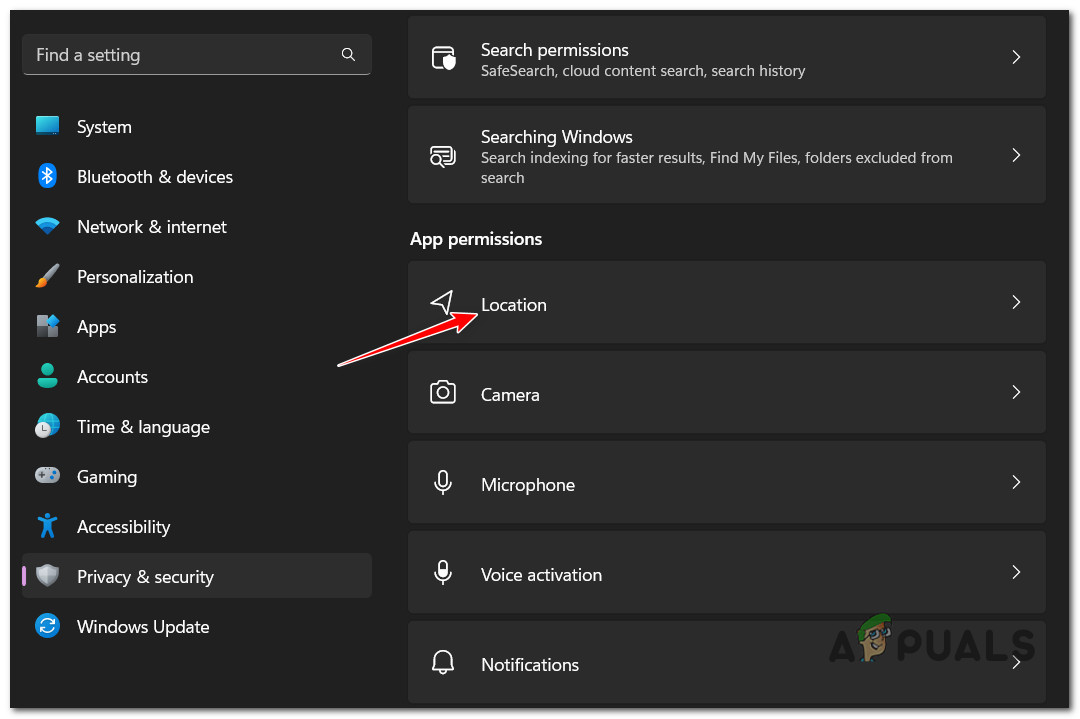Viewport: 1080px width, 719px height.
Task: Click the Network & internet Wi-Fi icon
Action: [47, 227]
